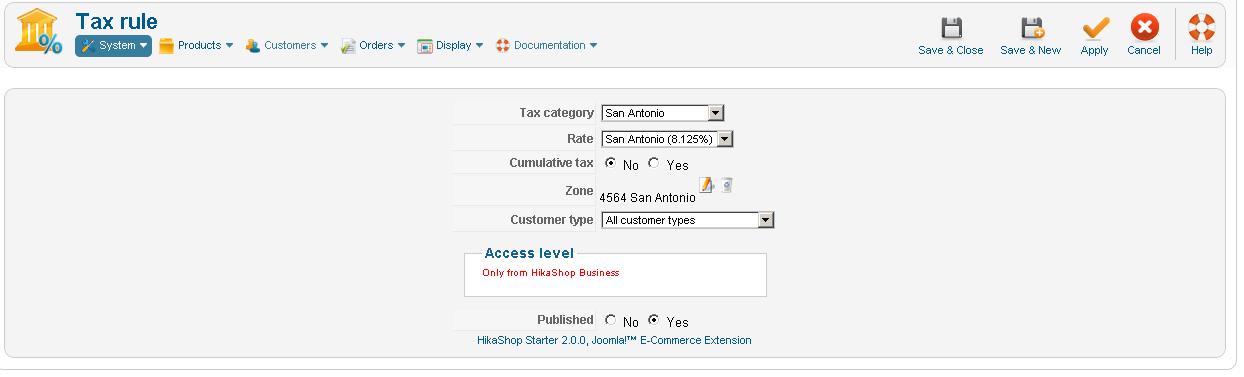
Task: Set Published to No
Action: 611,321
